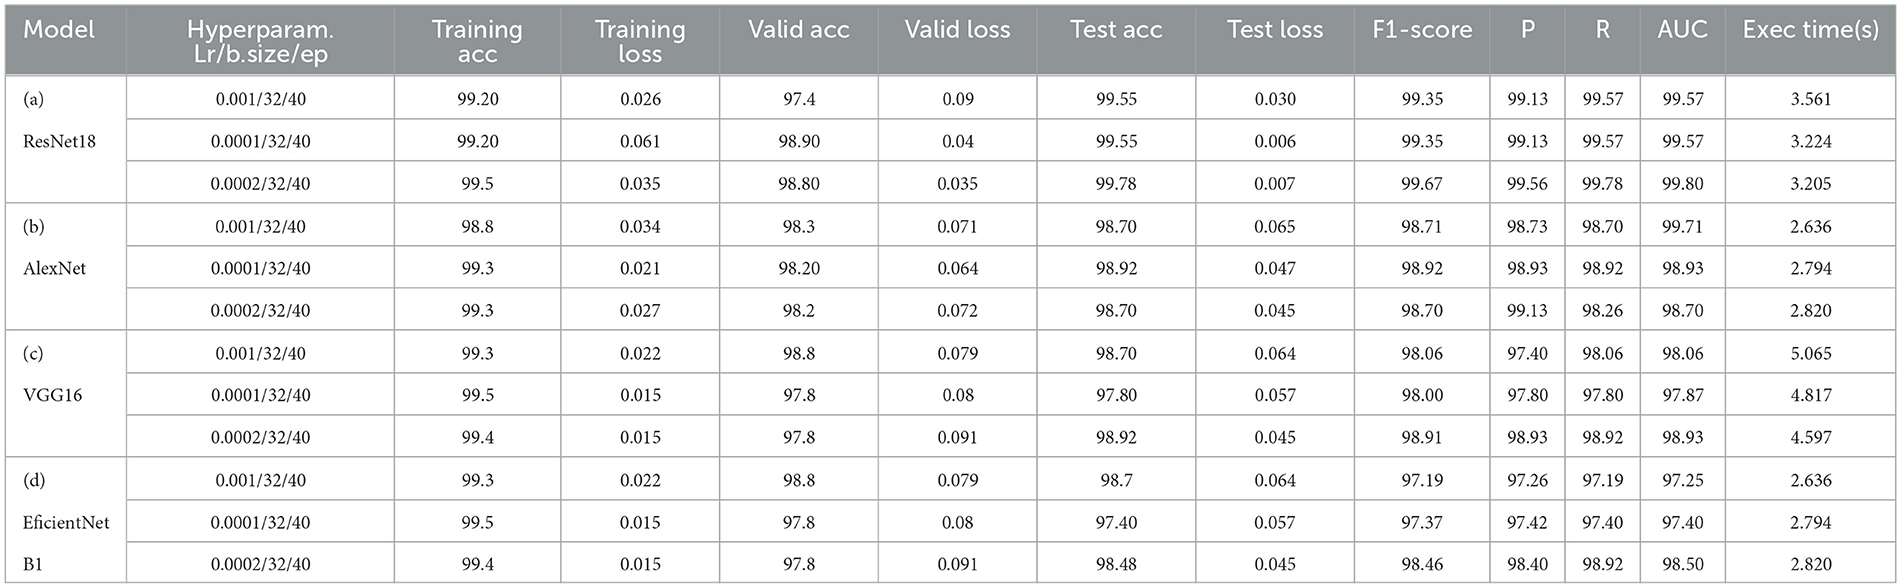
Task: Select the 98.46 F1-score cell
Action: click(x=1422, y=564)
